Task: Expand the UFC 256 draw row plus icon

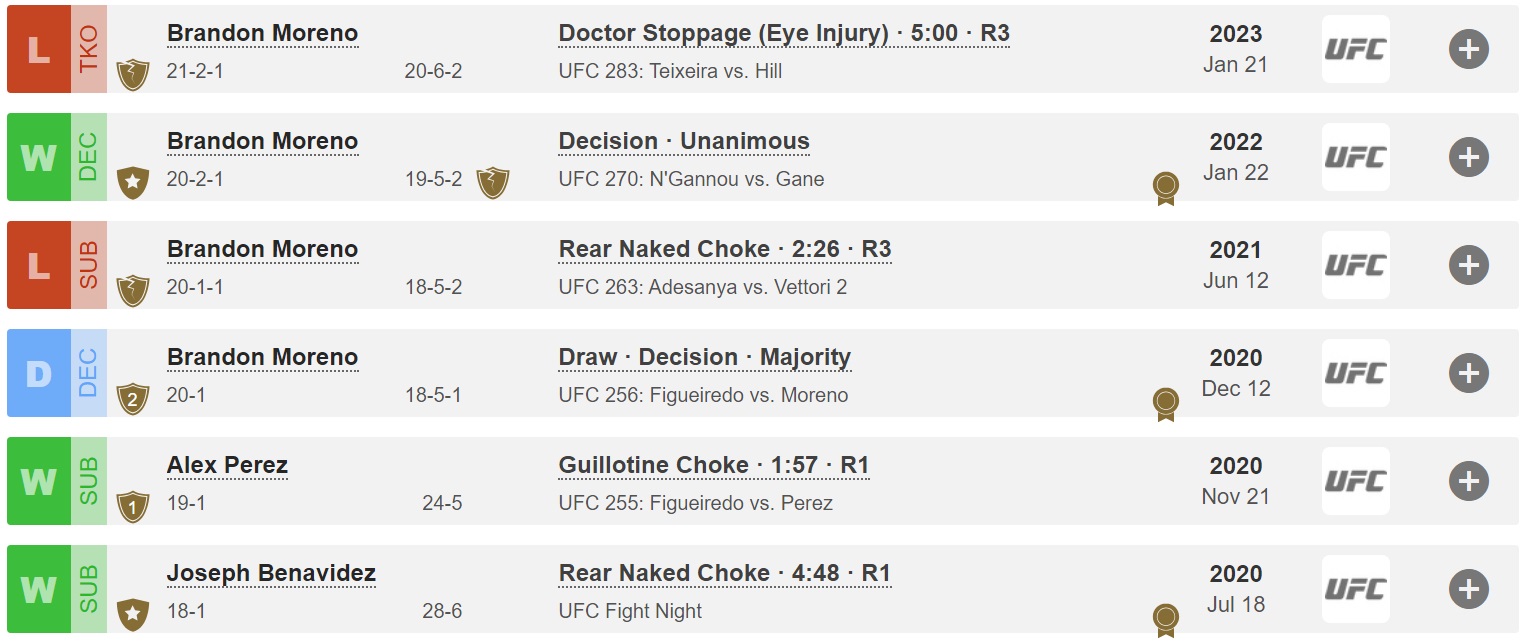Action: tap(1468, 373)
